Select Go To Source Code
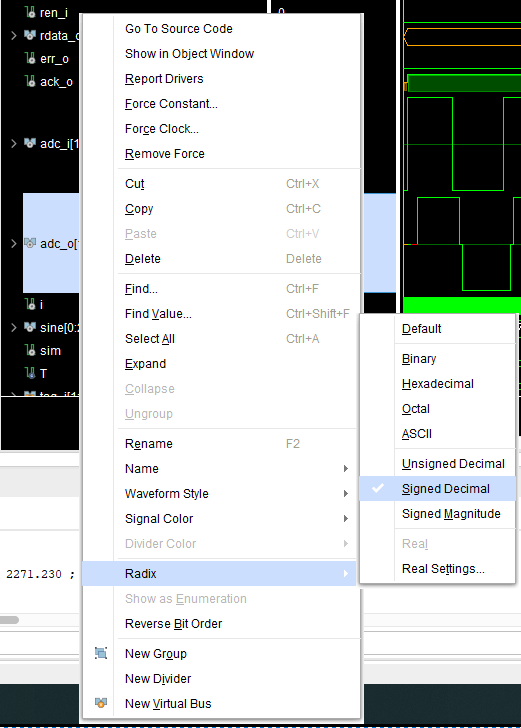Viewport: 521px width, 728px height. 220,28
